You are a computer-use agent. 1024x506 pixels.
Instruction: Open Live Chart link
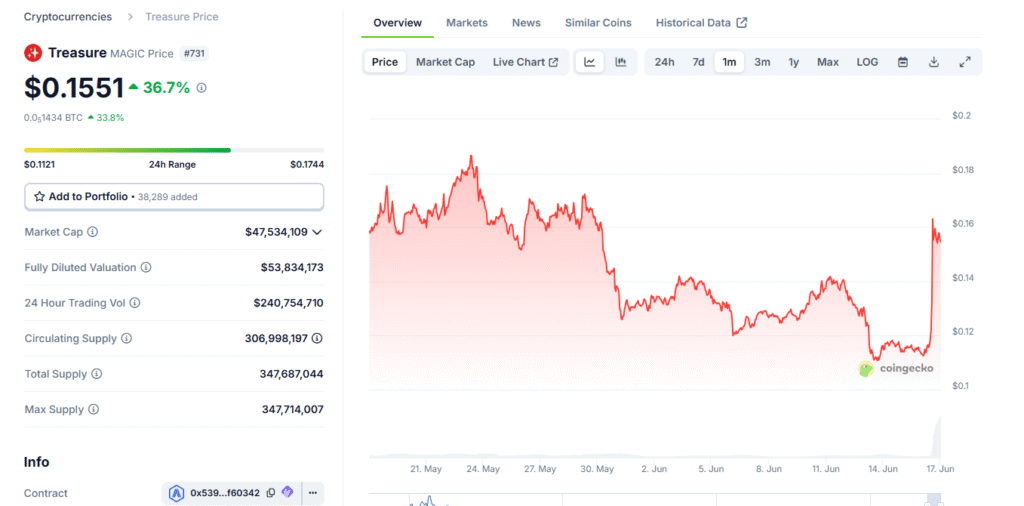coord(525,62)
